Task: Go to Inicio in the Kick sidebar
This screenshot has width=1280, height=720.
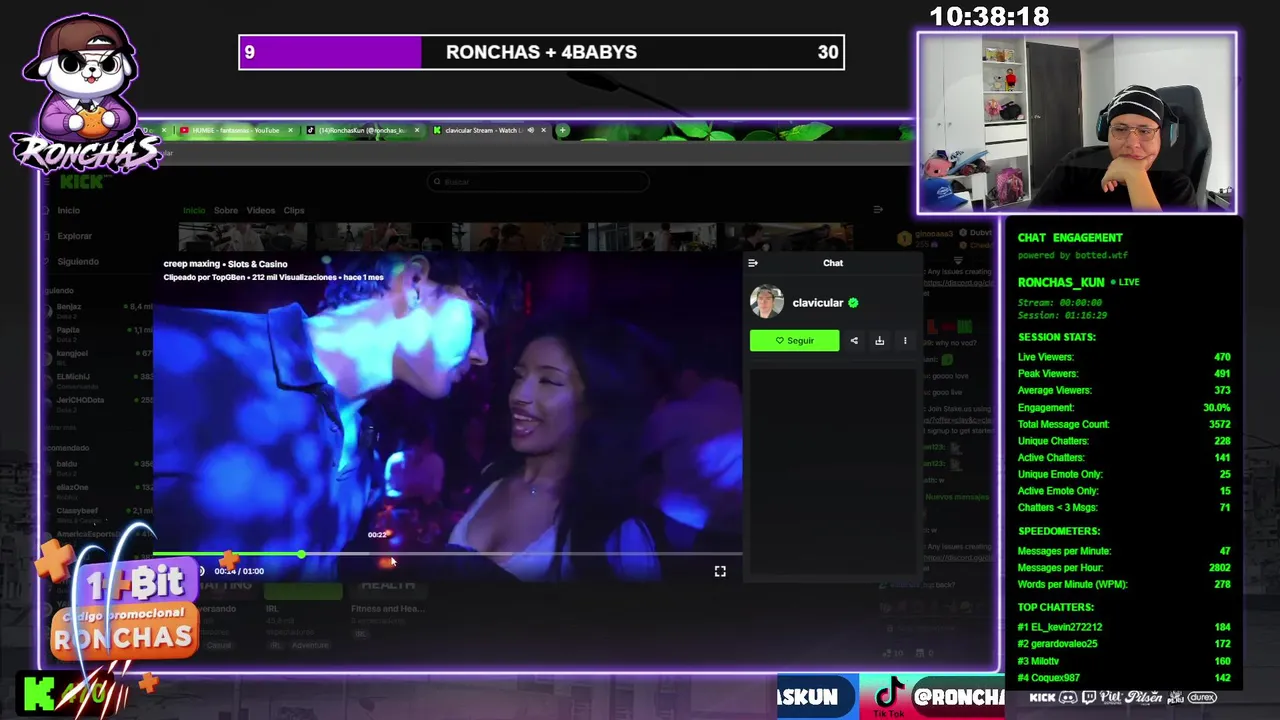Action: click(68, 210)
